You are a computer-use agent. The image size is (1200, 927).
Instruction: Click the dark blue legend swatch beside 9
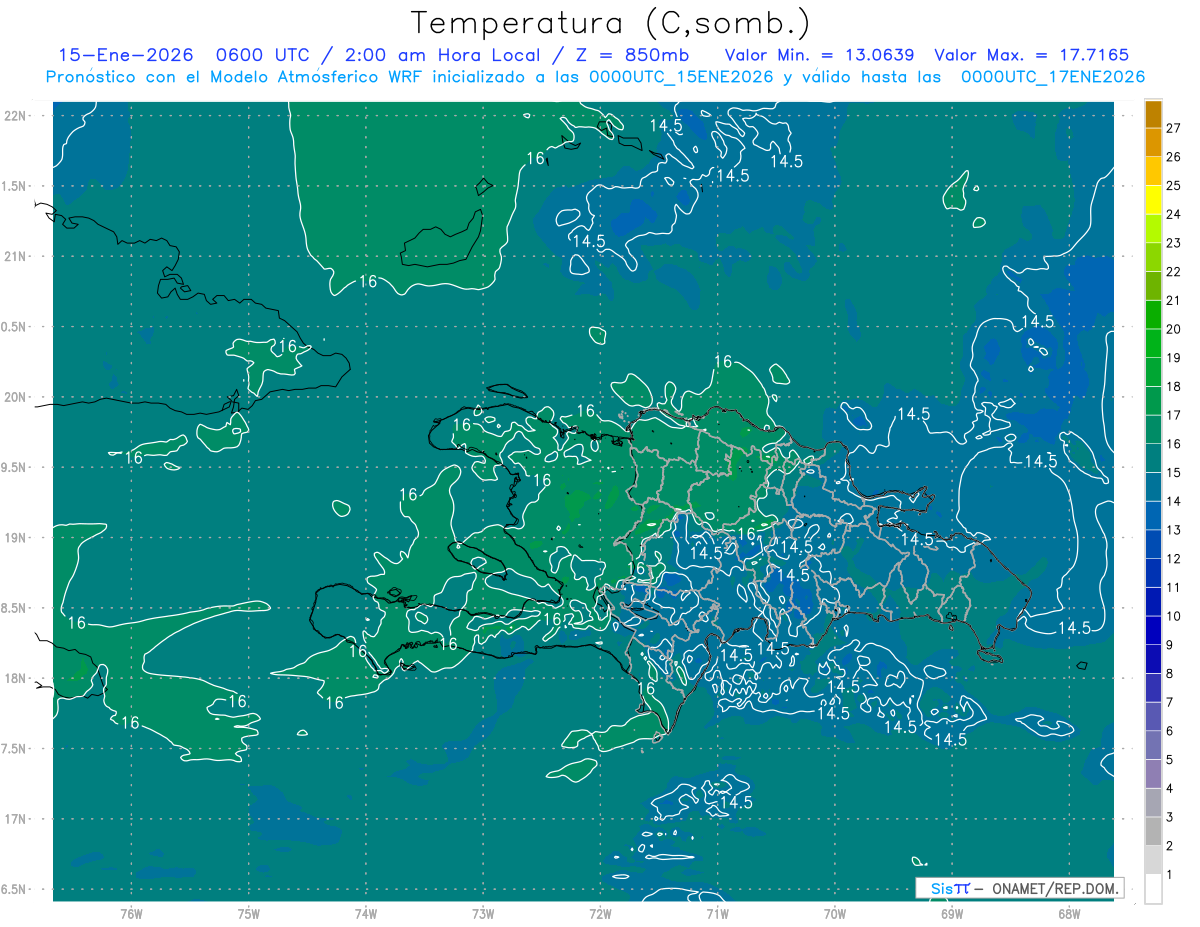[x=1154, y=631]
